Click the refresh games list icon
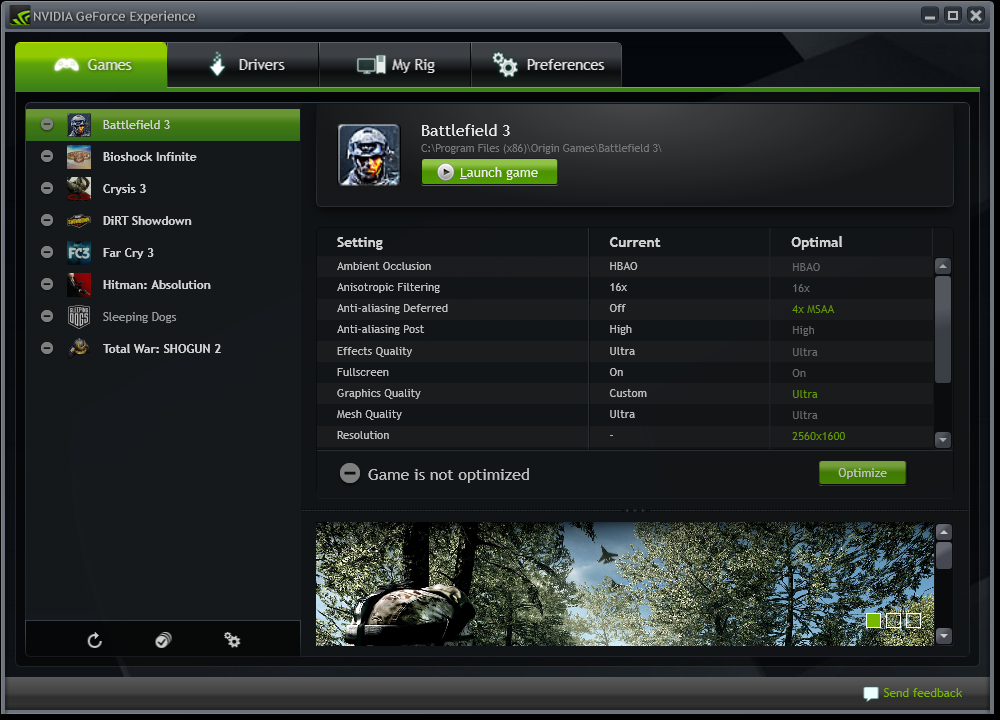1000x720 pixels. click(x=95, y=640)
